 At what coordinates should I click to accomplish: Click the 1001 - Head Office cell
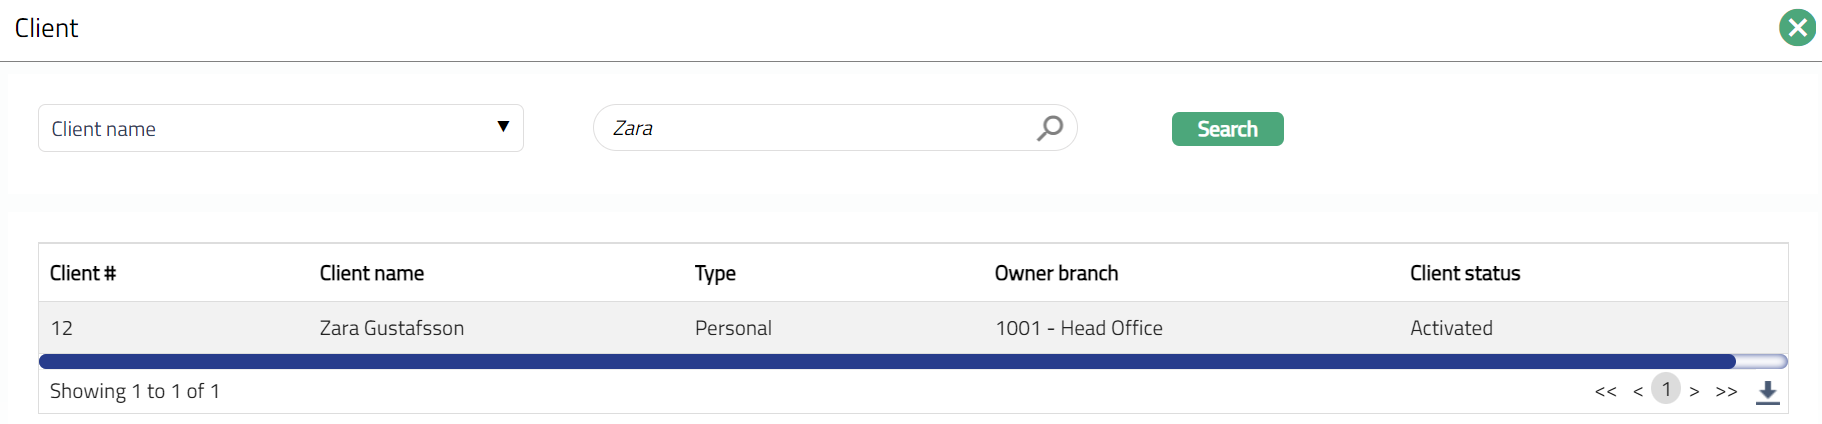coord(1079,328)
